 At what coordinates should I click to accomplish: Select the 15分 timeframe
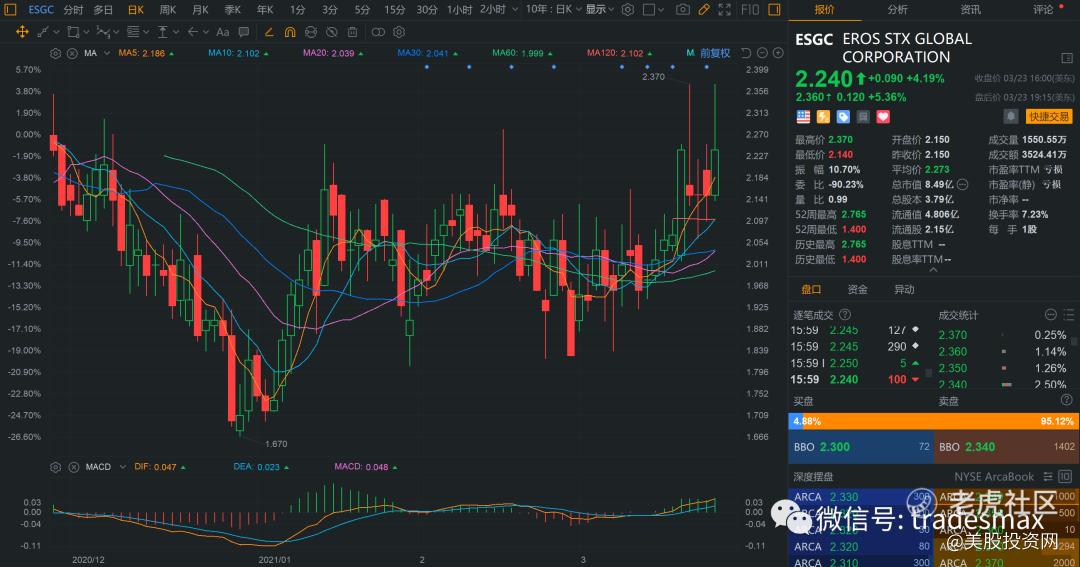click(395, 10)
